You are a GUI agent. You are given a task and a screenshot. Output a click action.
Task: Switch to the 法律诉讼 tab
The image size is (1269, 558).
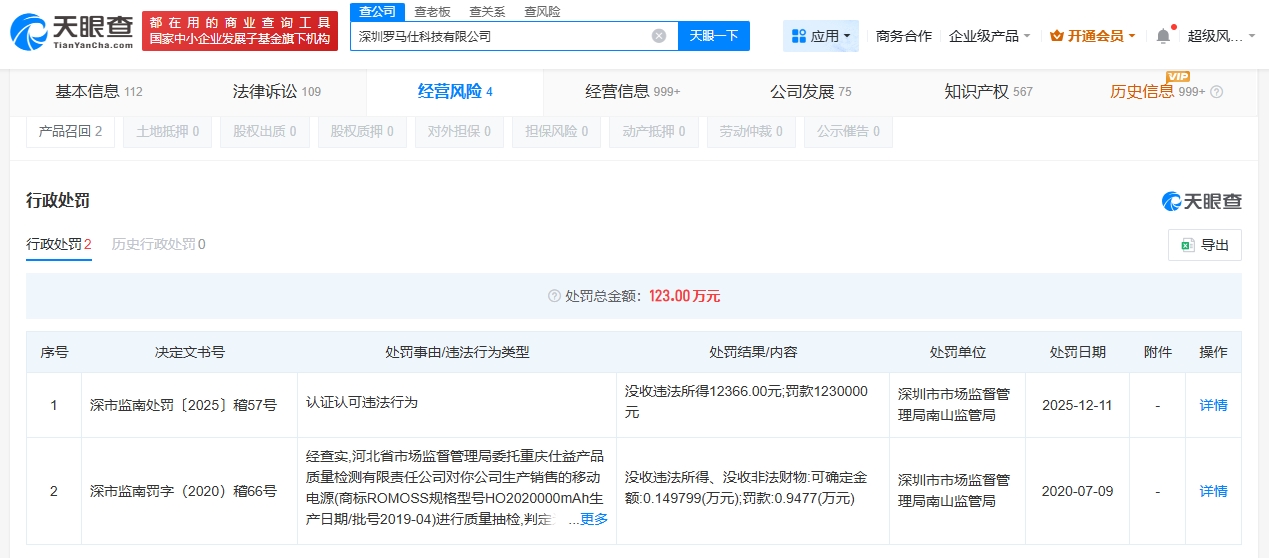(276, 92)
